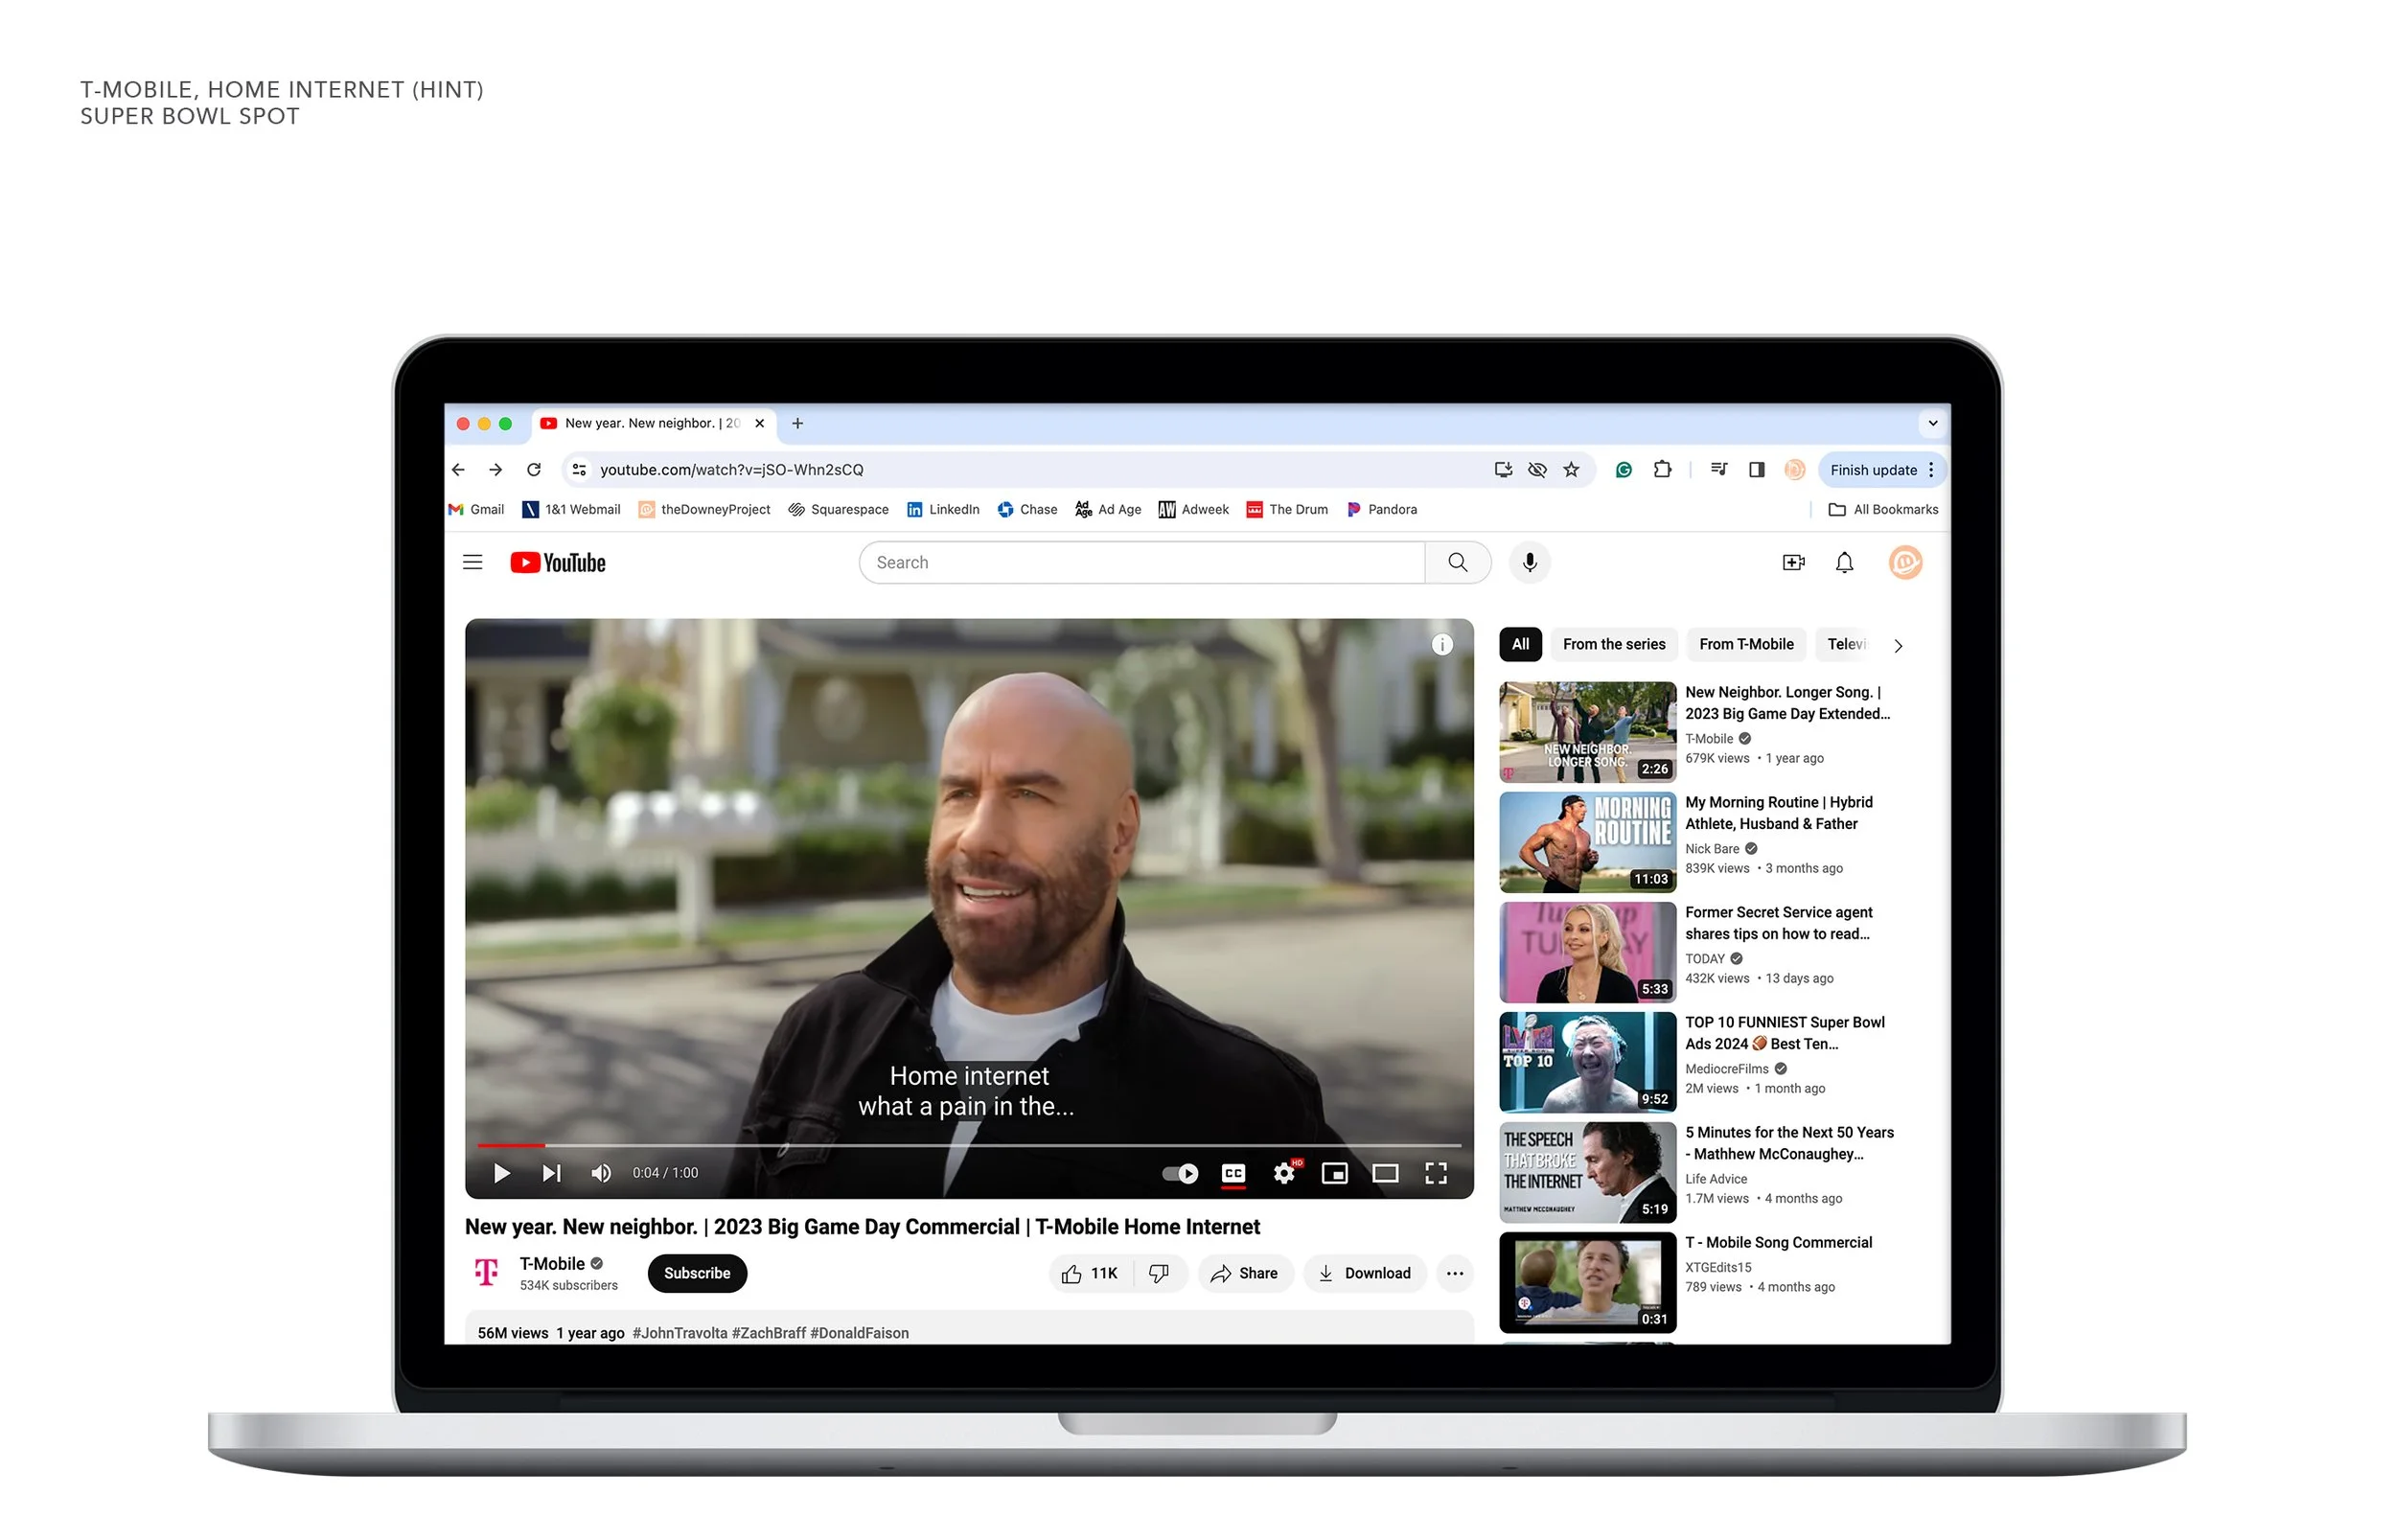Dislike the video
Screen dimensions: 2396x1540
1159,1273
